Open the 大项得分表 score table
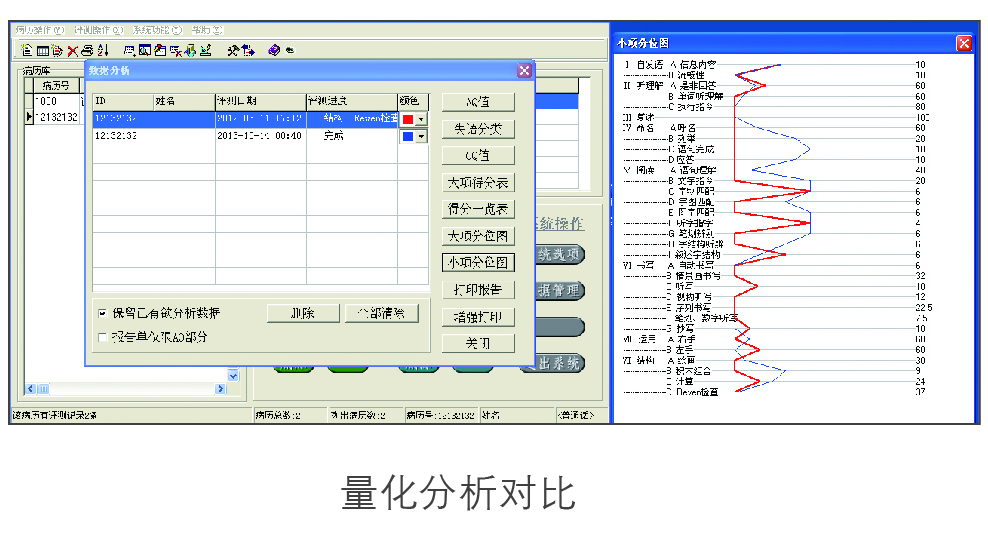The width and height of the screenshot is (988, 539). (x=478, y=182)
